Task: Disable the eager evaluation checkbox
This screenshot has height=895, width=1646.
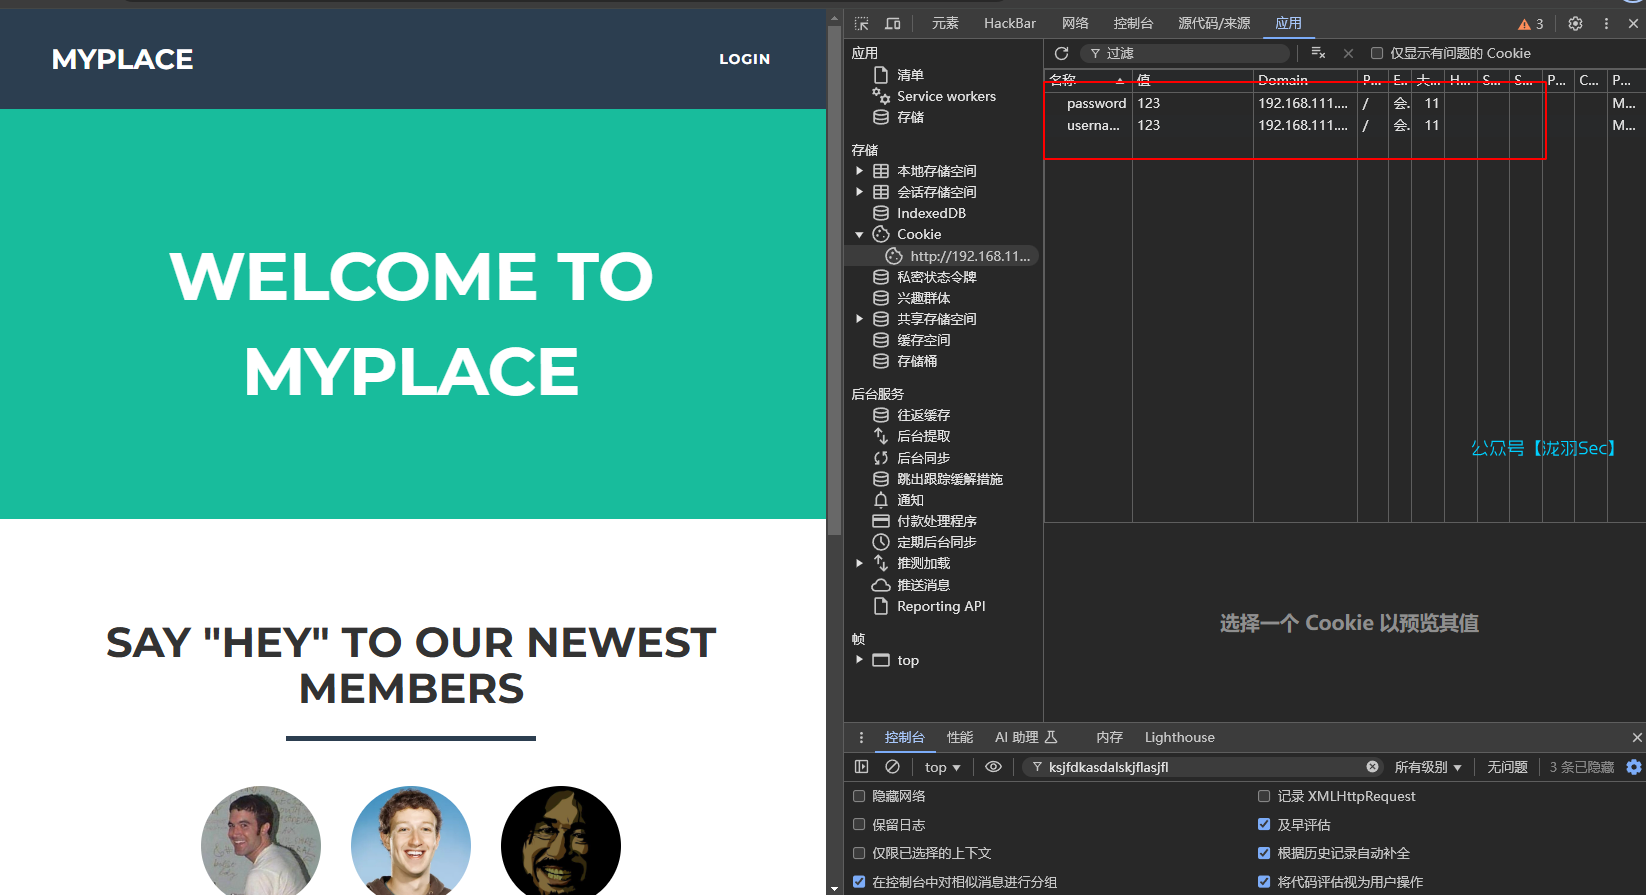Action: 1264,825
